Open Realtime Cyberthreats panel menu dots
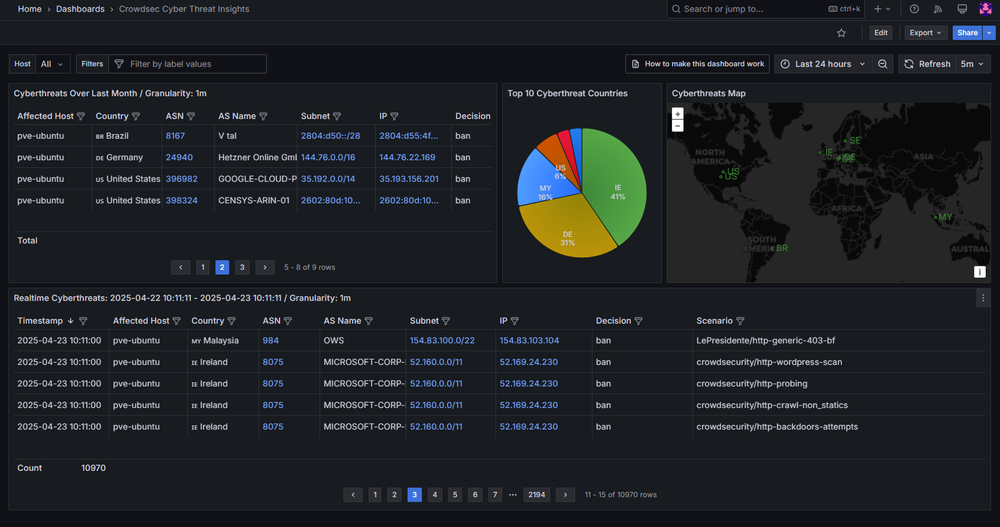Screen dimensions: 1000x527 click(x=983, y=298)
